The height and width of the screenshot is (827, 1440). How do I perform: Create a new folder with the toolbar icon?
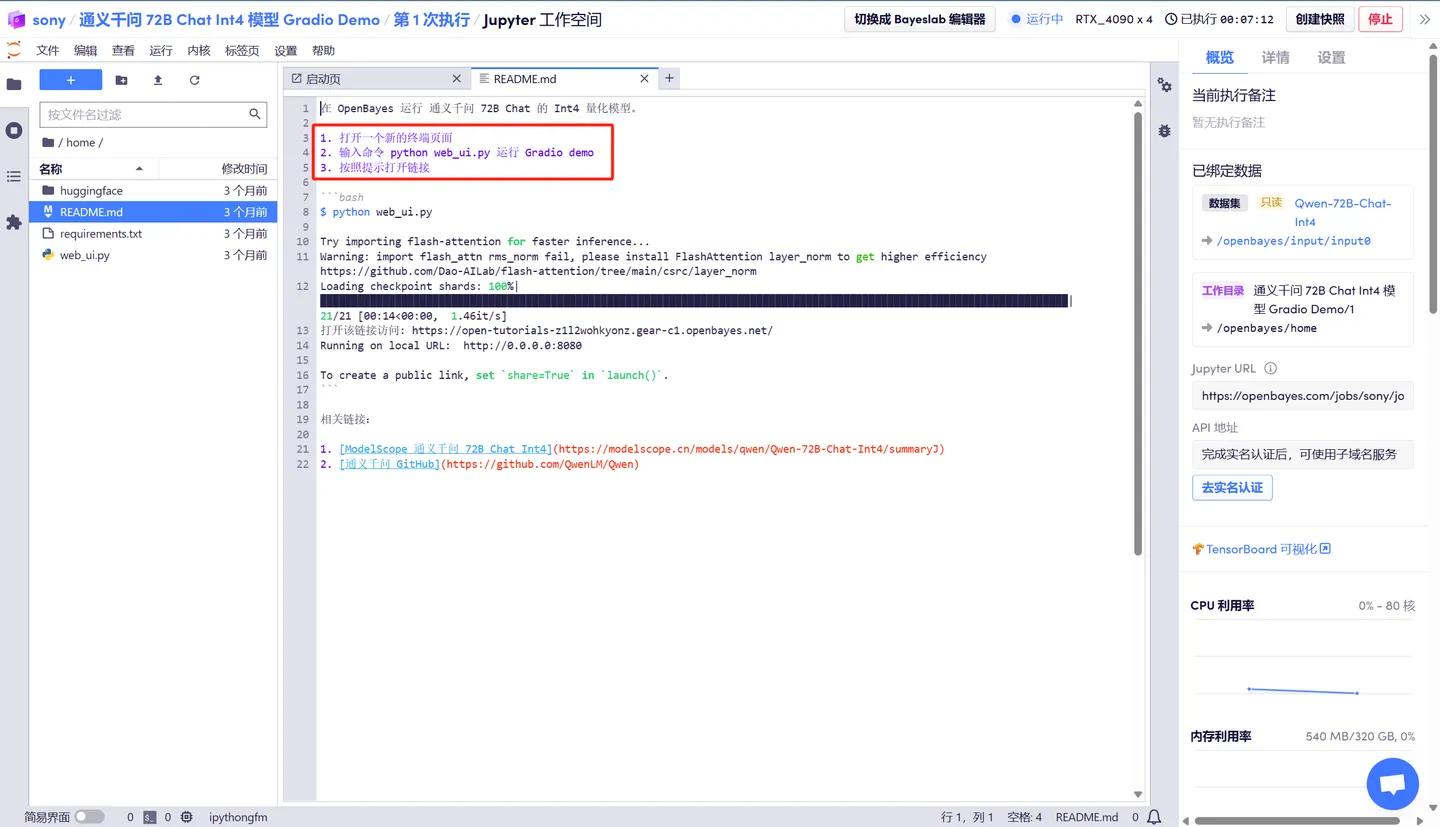[121, 80]
